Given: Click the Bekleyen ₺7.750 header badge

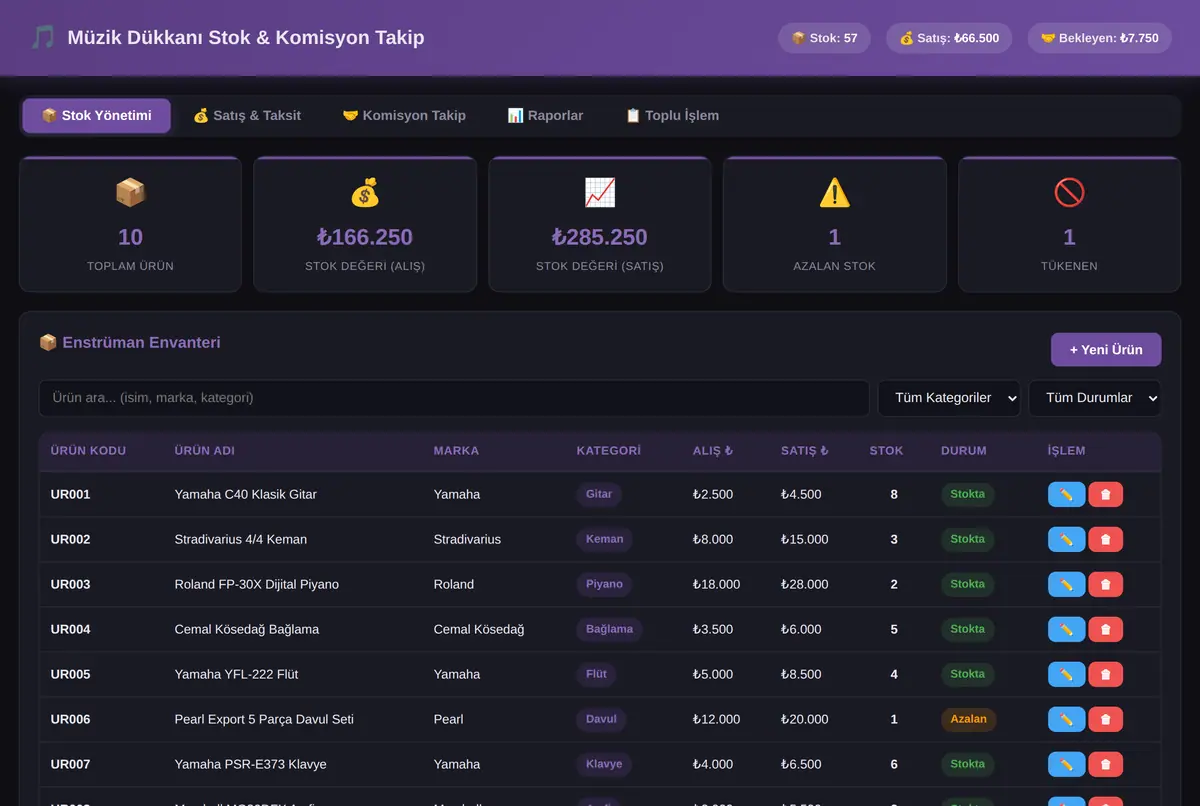Looking at the screenshot, I should [1100, 38].
